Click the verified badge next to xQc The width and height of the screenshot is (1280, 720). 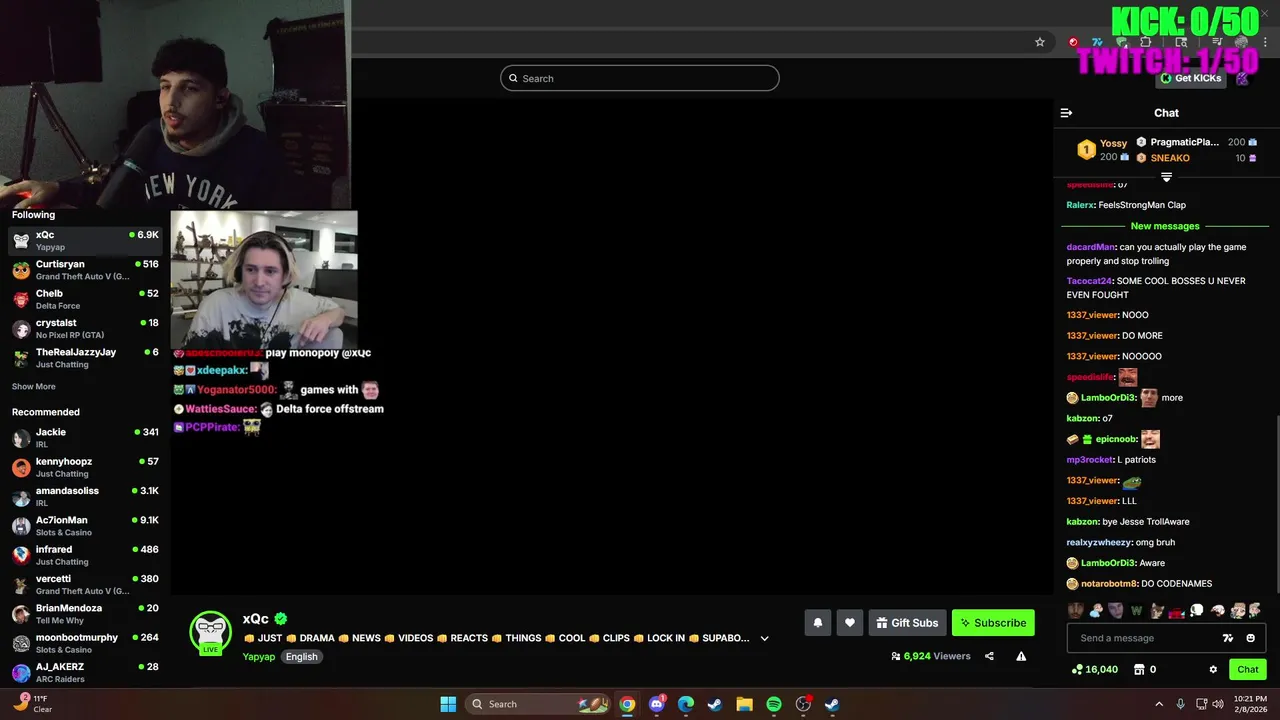[x=281, y=619]
